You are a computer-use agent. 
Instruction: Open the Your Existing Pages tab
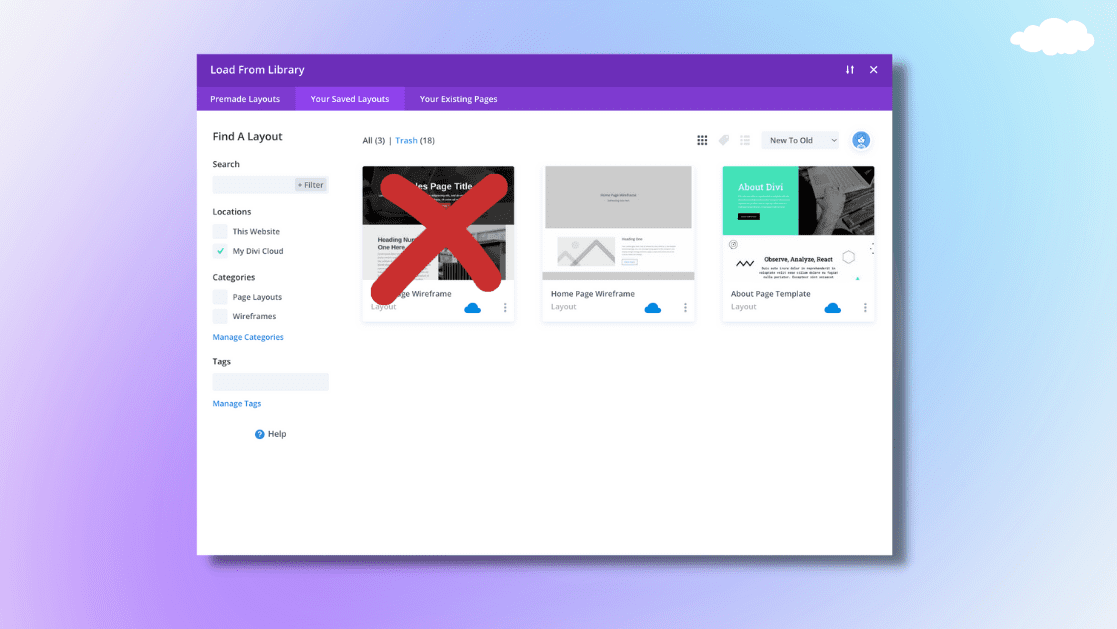coord(458,99)
